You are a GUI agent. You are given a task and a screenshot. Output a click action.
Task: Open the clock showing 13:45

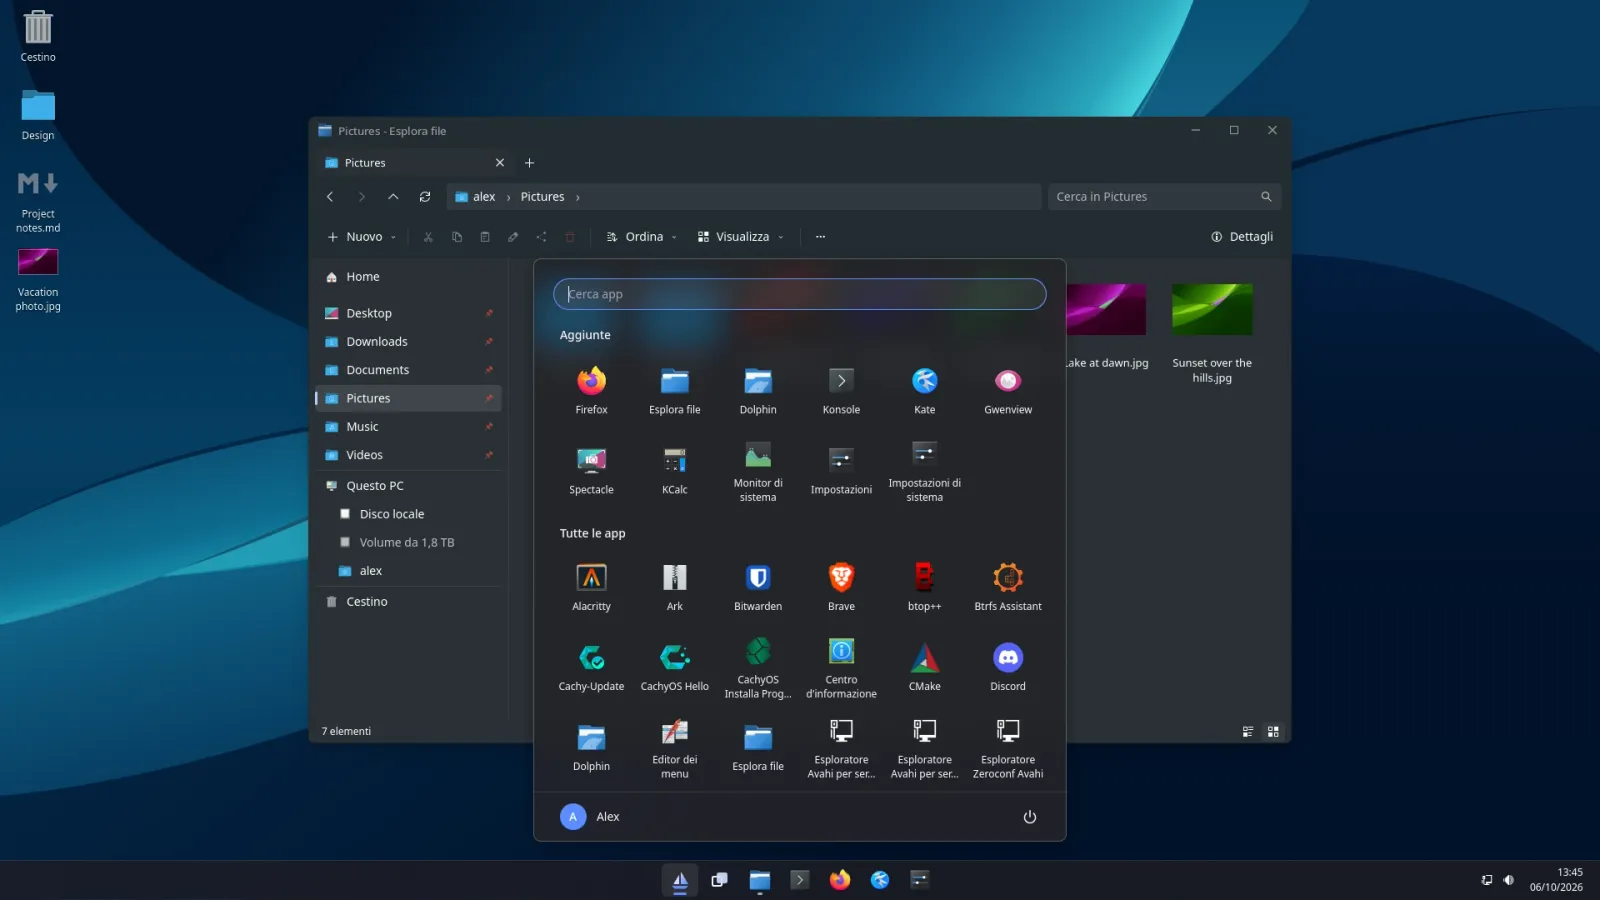1556,880
